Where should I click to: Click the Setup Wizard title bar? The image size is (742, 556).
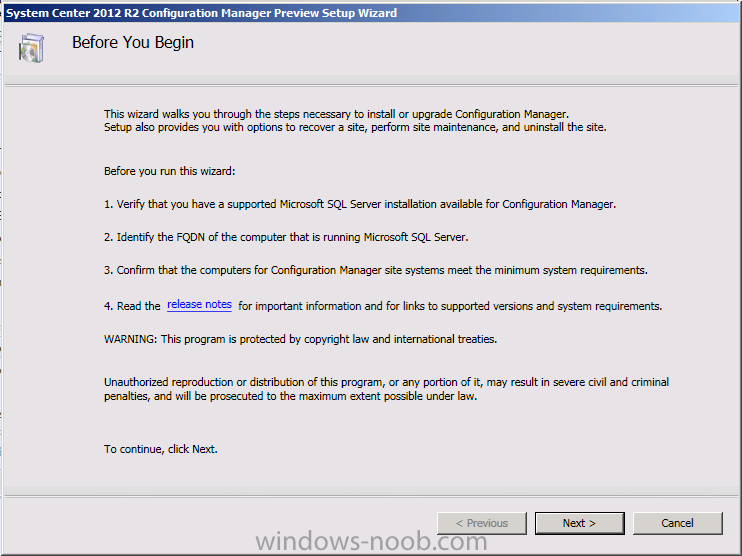371,13
